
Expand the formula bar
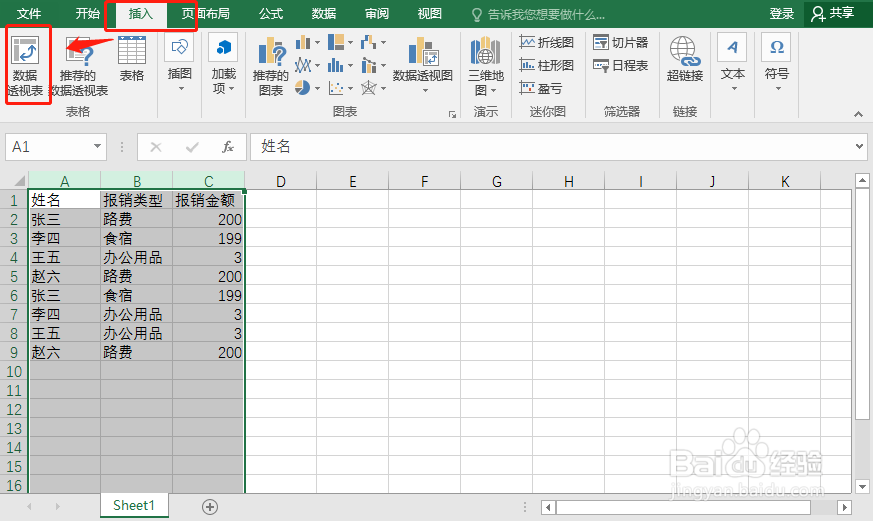[x=859, y=146]
